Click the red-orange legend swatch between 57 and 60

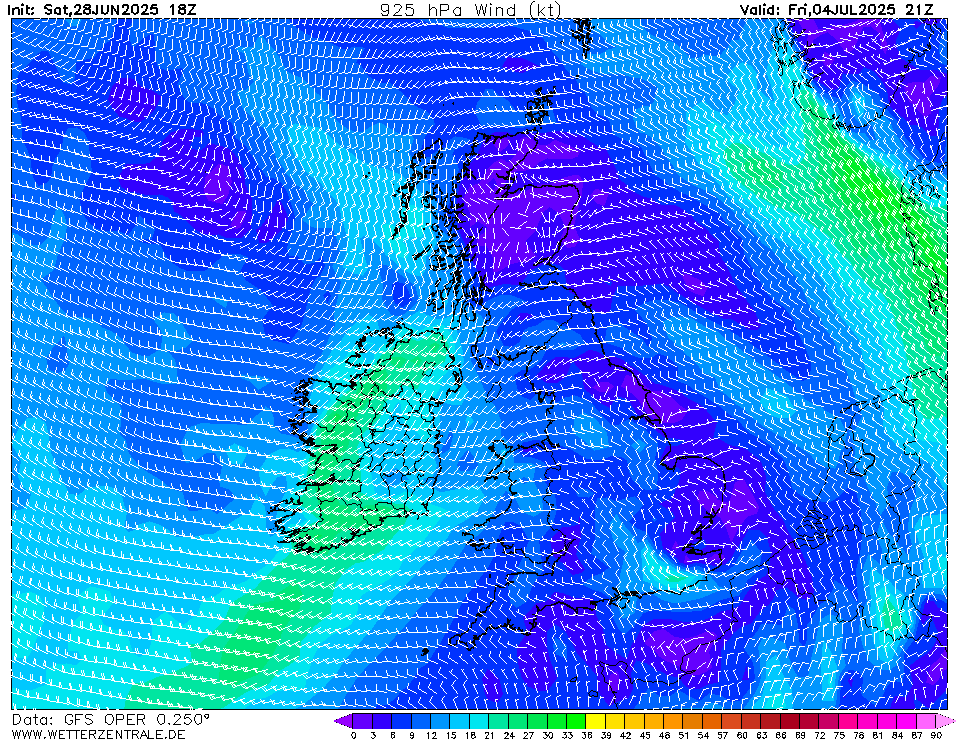coord(732,721)
